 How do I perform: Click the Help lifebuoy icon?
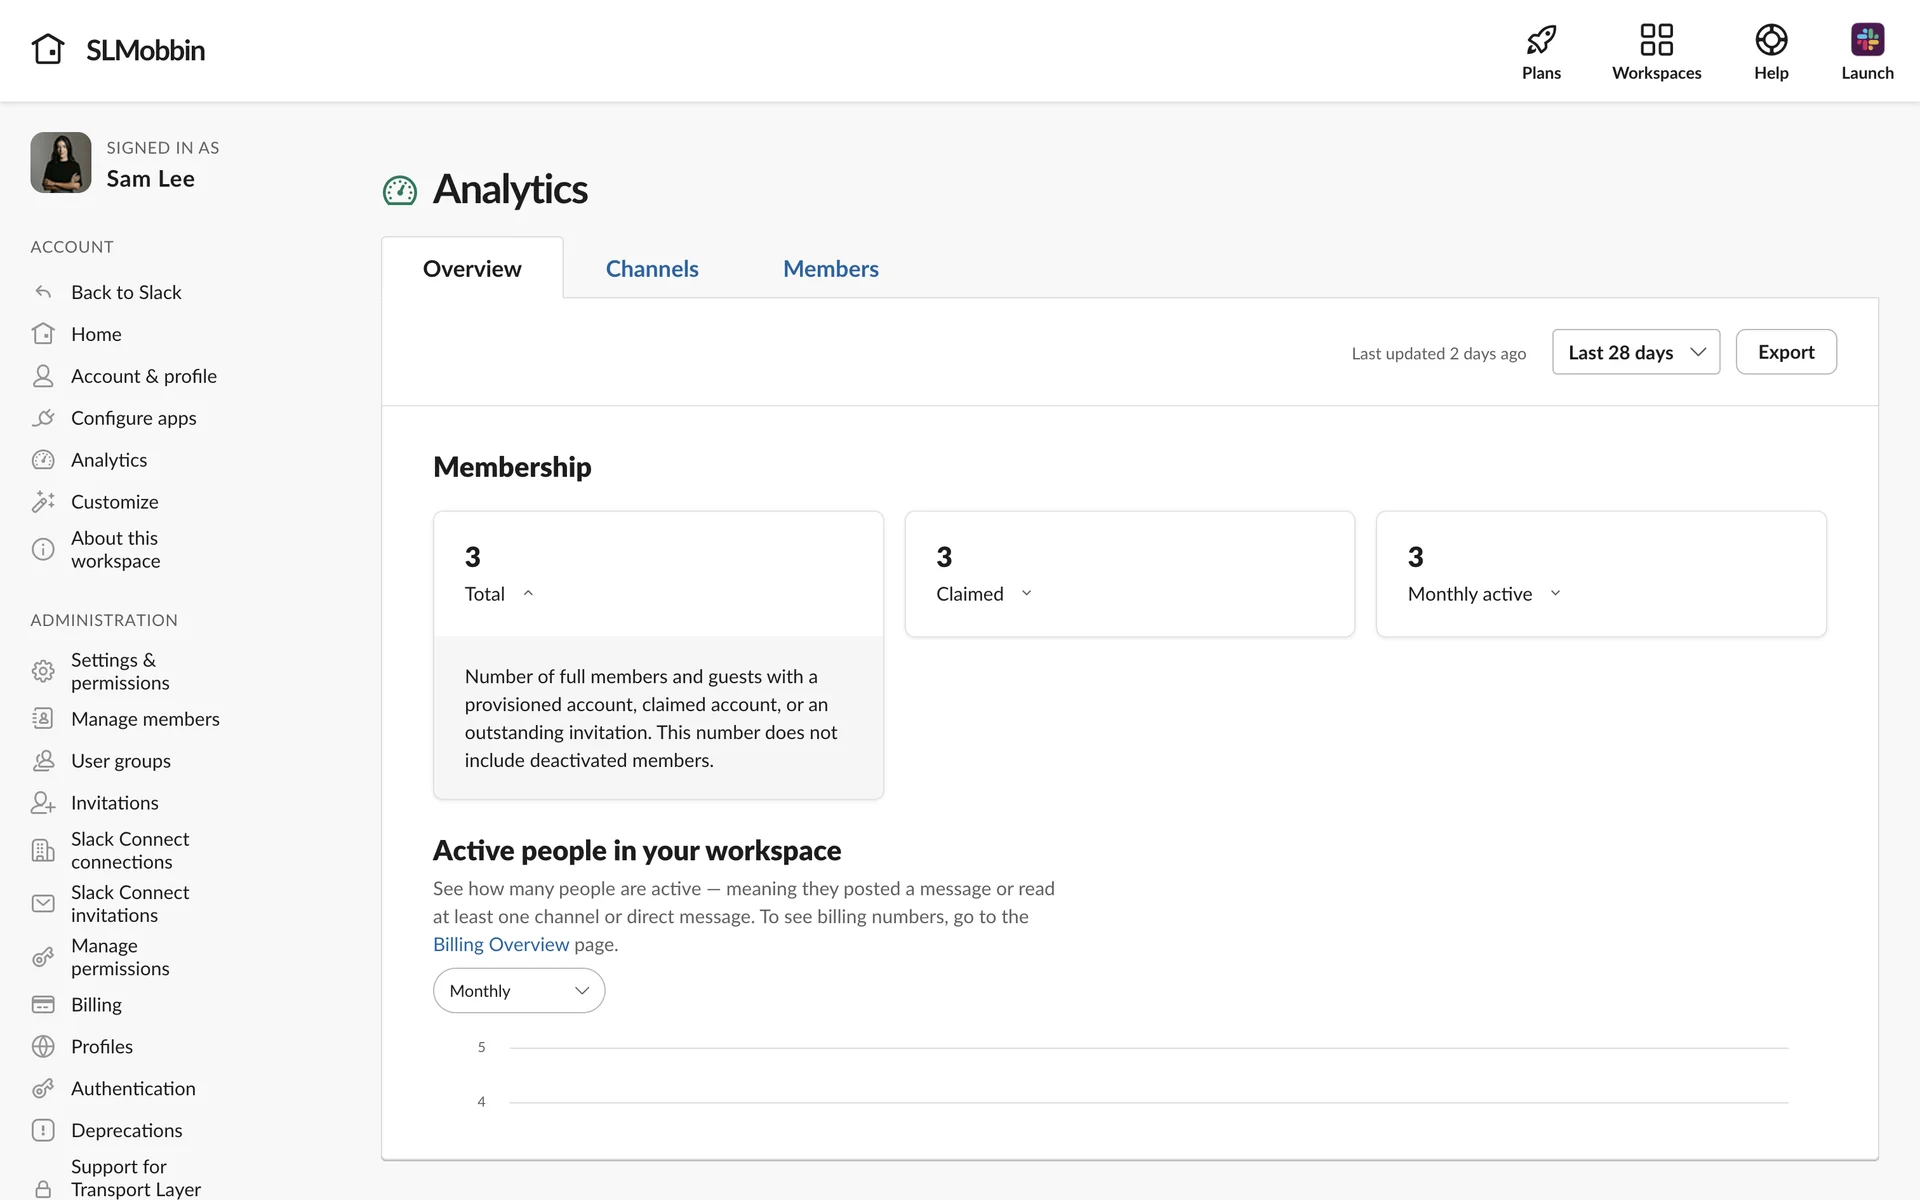coord(1770,40)
